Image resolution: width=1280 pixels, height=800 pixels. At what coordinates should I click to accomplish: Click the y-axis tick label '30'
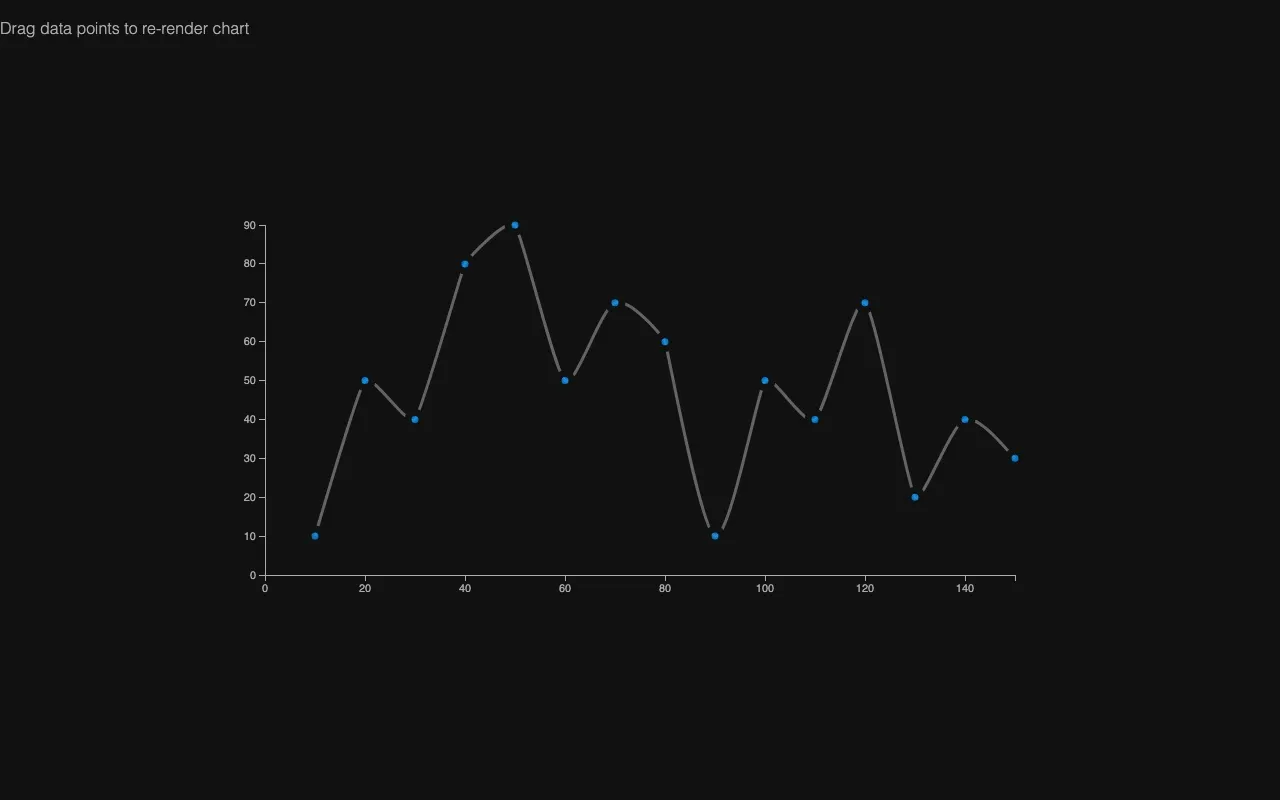pos(250,459)
